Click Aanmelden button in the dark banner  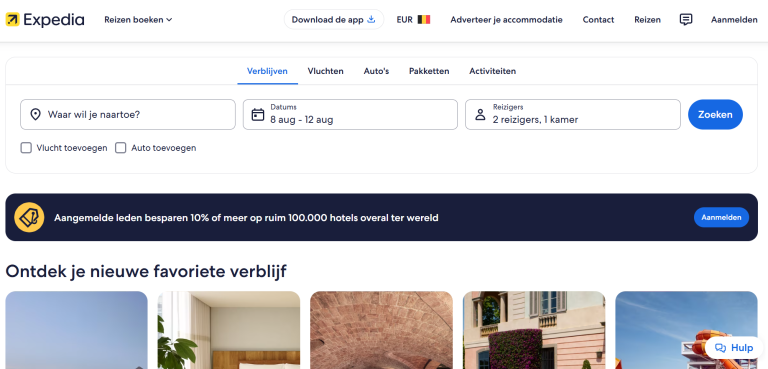(721, 217)
